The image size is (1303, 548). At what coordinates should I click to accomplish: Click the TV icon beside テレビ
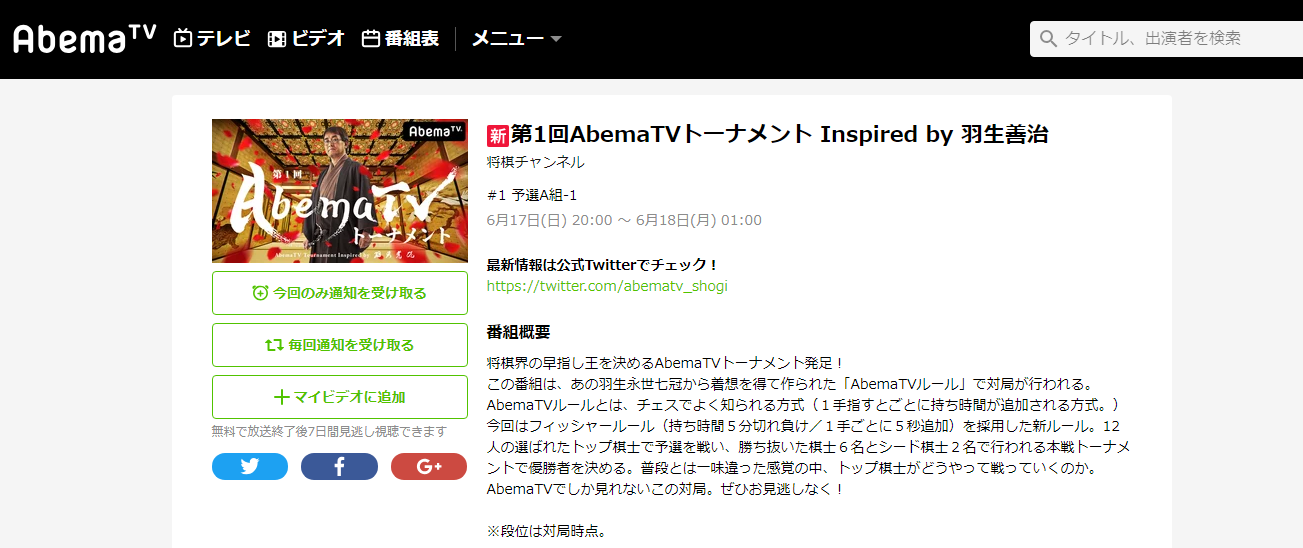[x=183, y=39]
